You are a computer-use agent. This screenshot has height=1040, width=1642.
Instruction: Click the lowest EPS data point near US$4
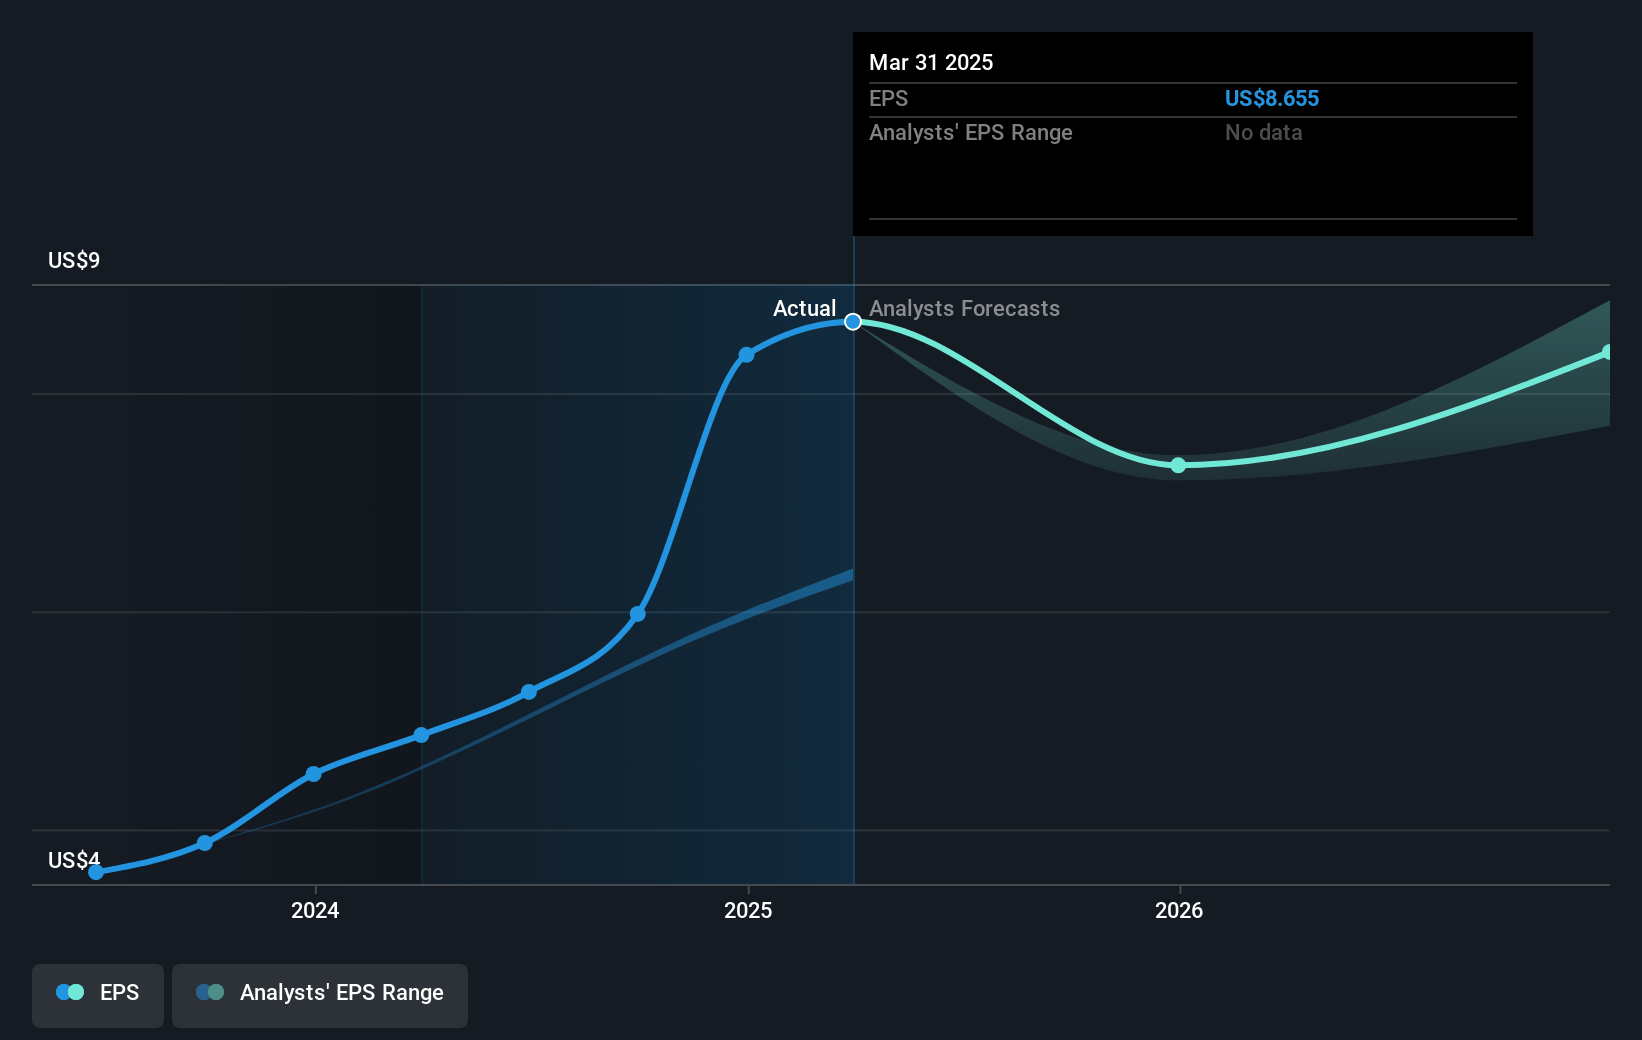96,872
